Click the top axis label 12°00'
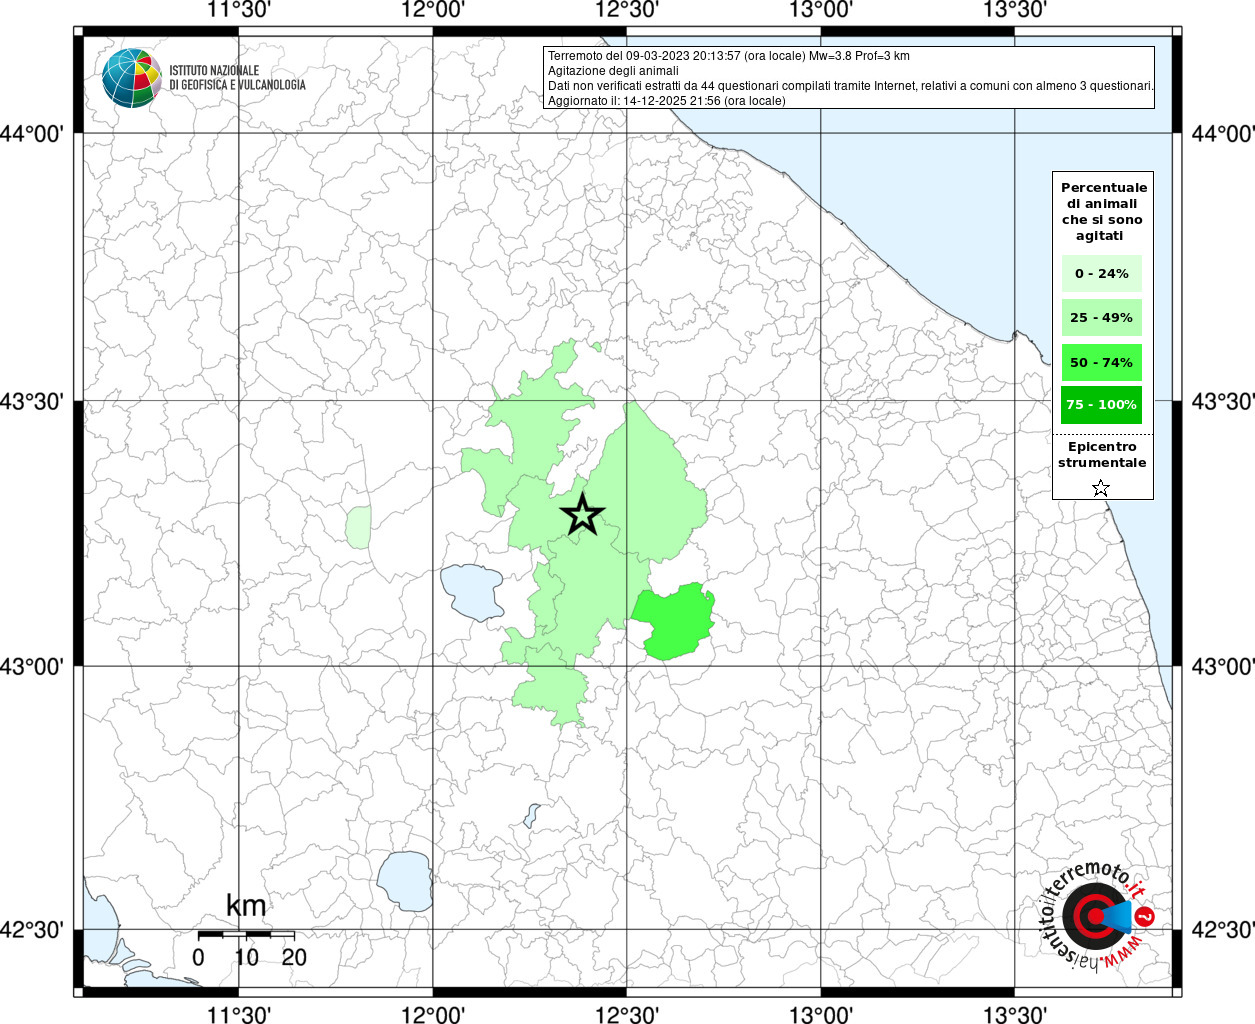The width and height of the screenshot is (1255, 1024). (433, 11)
